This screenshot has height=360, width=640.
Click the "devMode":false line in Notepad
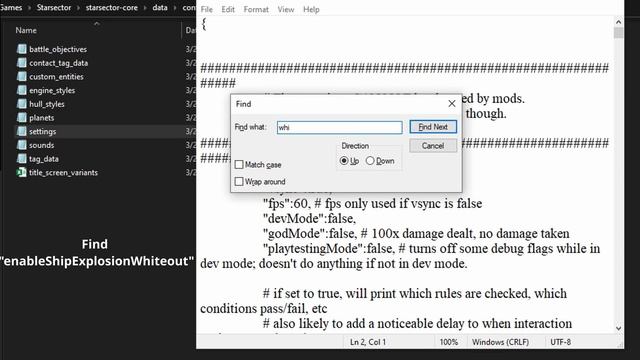coord(309,218)
